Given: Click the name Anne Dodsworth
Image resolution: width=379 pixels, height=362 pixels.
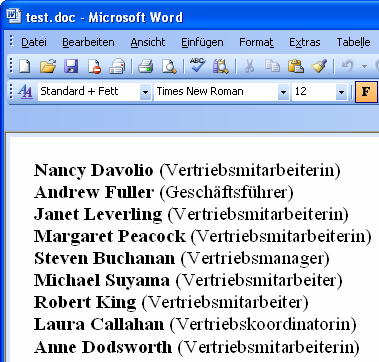Looking at the screenshot, I should coord(103,346).
